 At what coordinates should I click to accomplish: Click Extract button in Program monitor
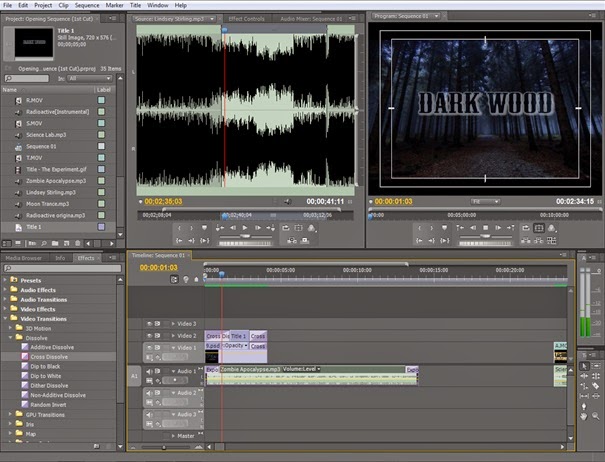click(x=539, y=240)
